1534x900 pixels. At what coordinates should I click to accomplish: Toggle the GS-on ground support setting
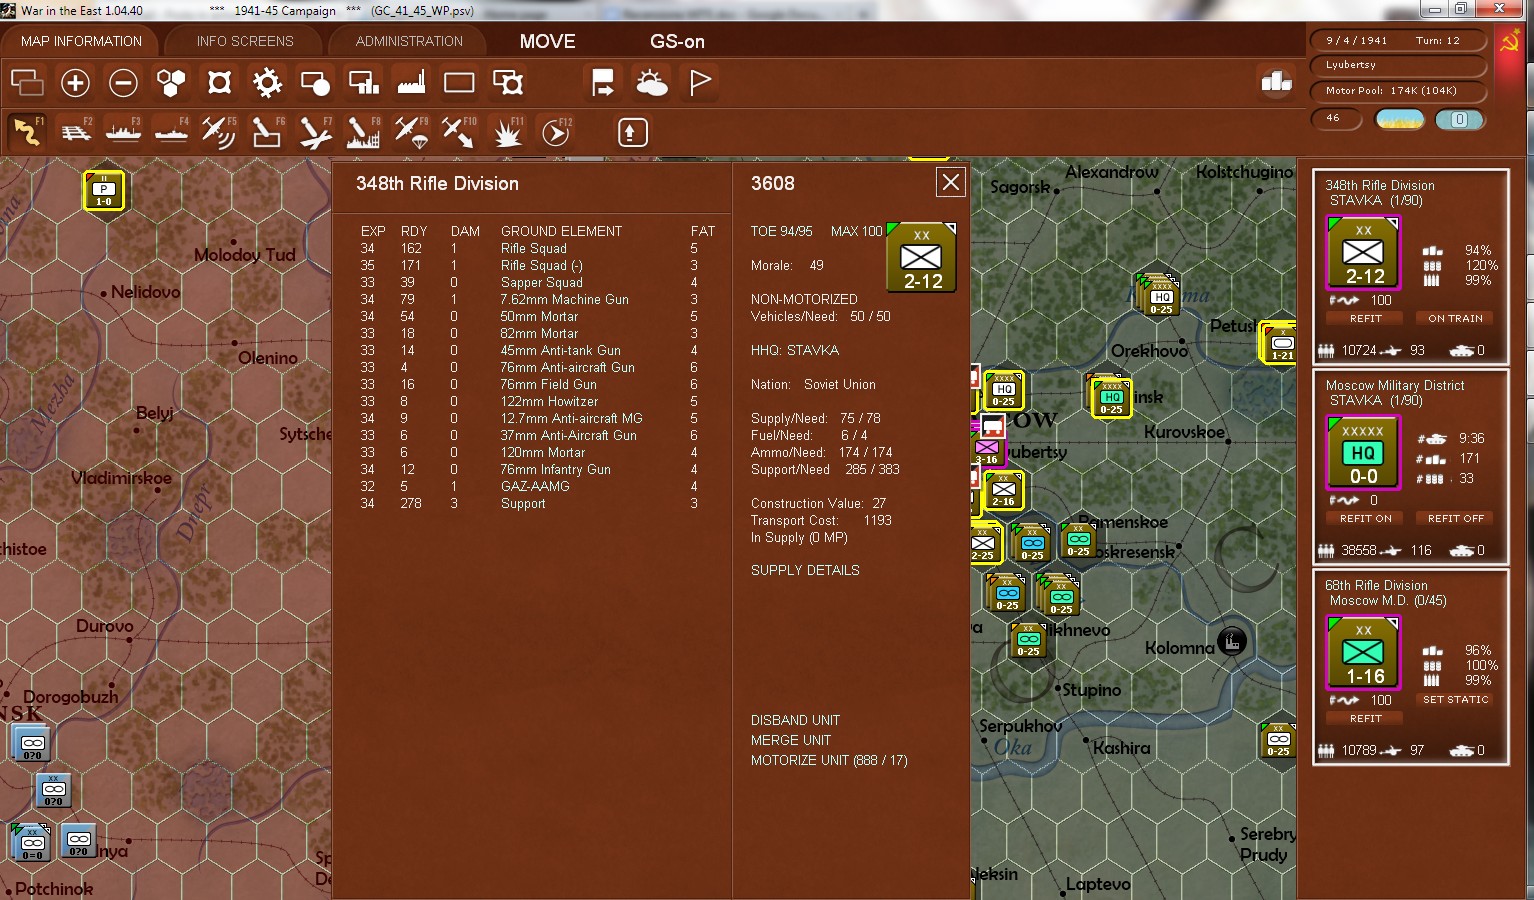point(677,41)
